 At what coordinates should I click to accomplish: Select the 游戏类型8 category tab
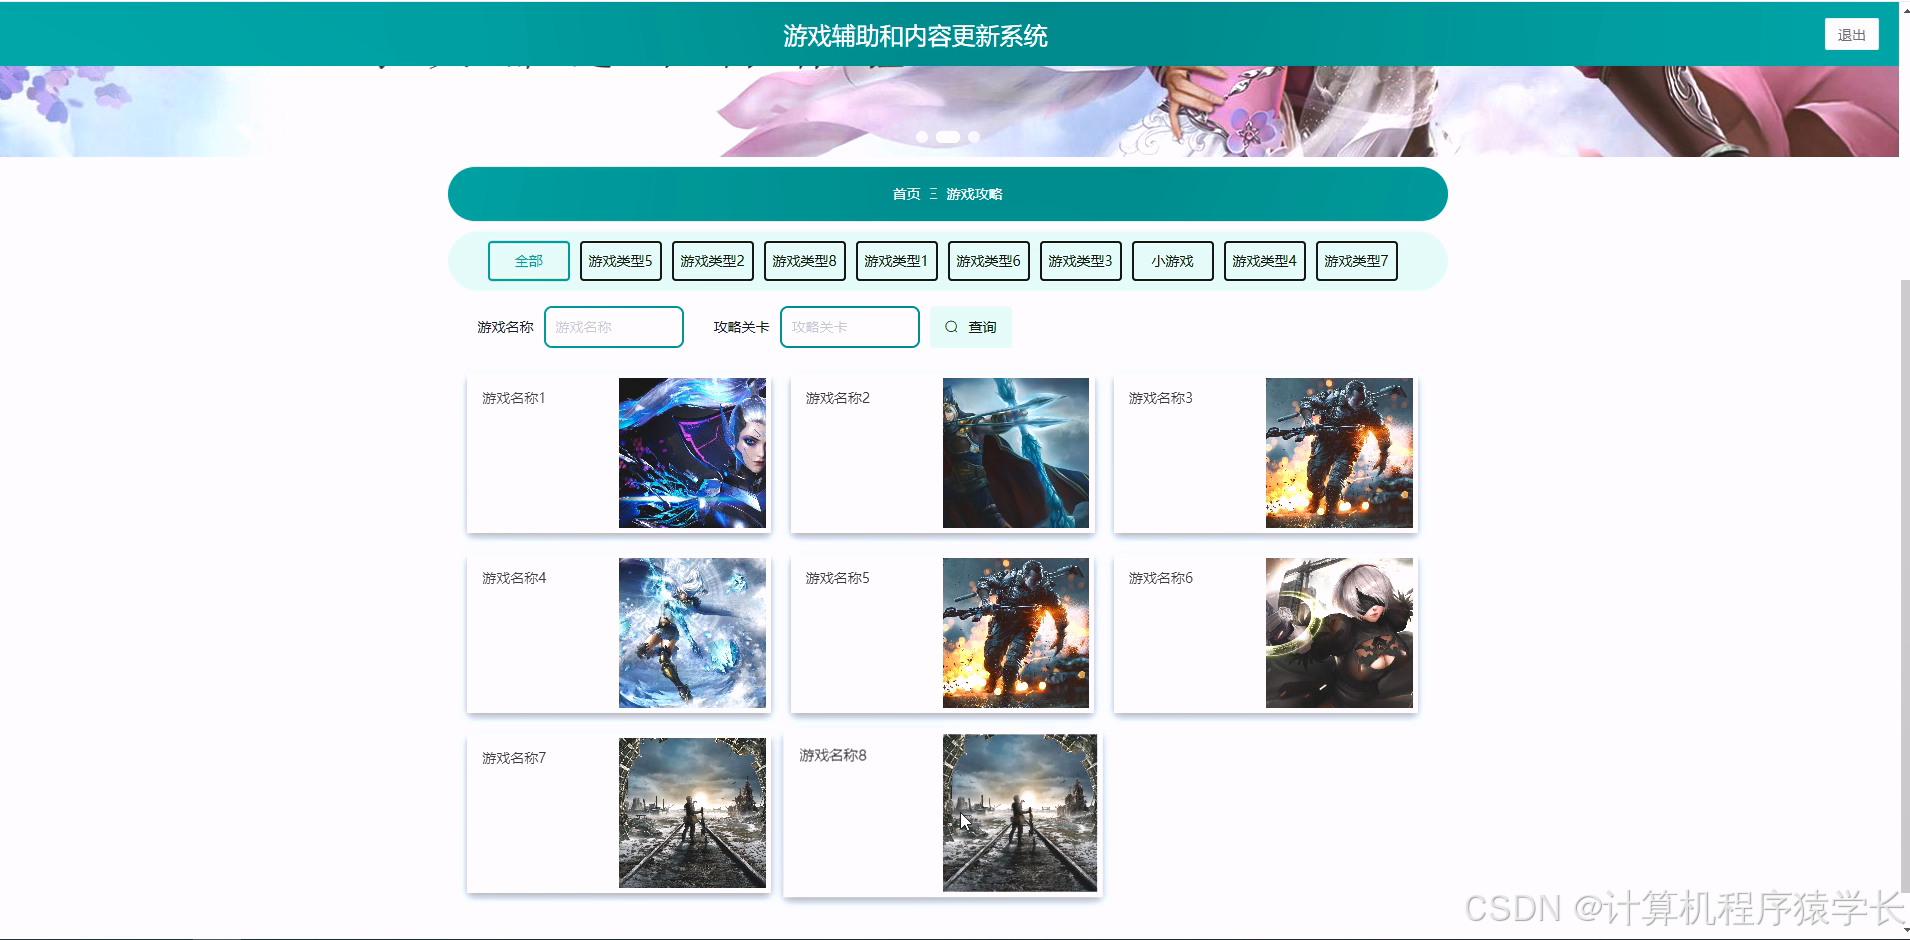[805, 261]
